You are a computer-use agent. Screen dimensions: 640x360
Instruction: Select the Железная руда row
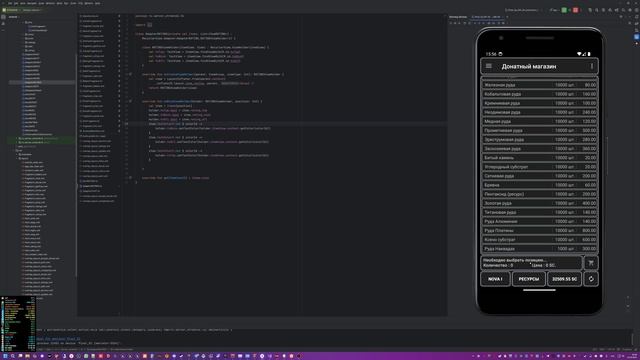540,85
